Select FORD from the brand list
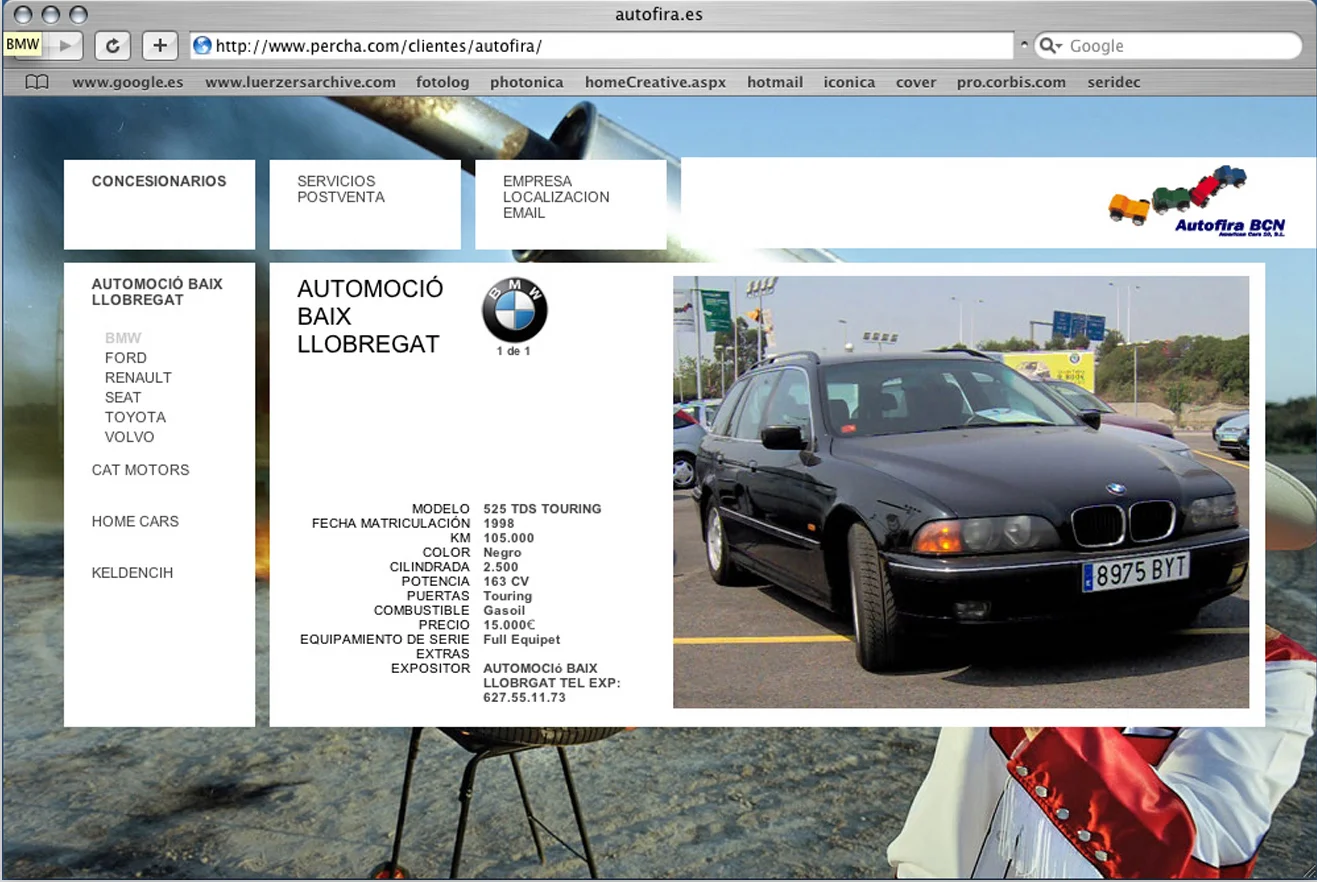Screen dimensions: 1317x882 [126, 357]
